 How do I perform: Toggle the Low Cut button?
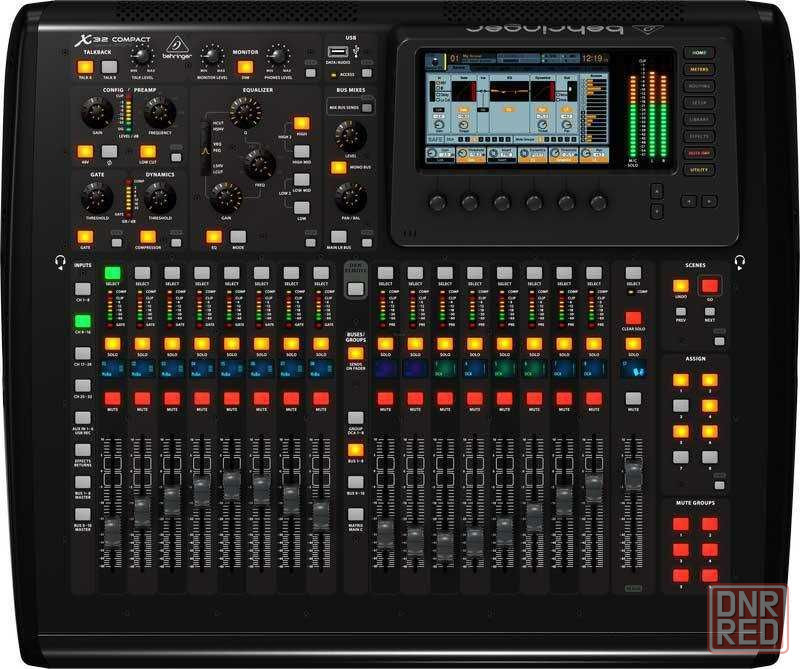148,152
